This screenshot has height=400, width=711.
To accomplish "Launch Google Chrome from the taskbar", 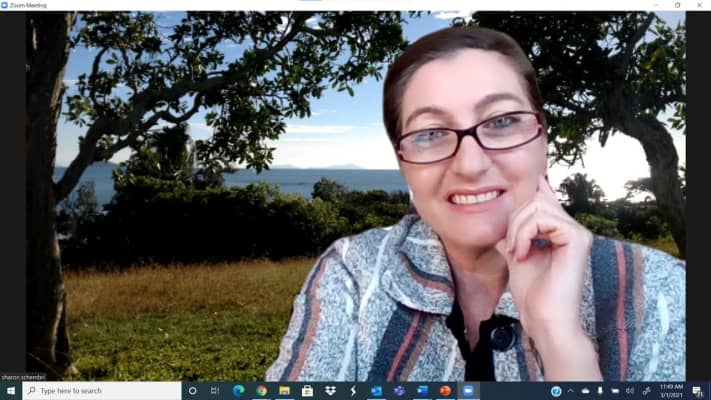I will [261, 391].
